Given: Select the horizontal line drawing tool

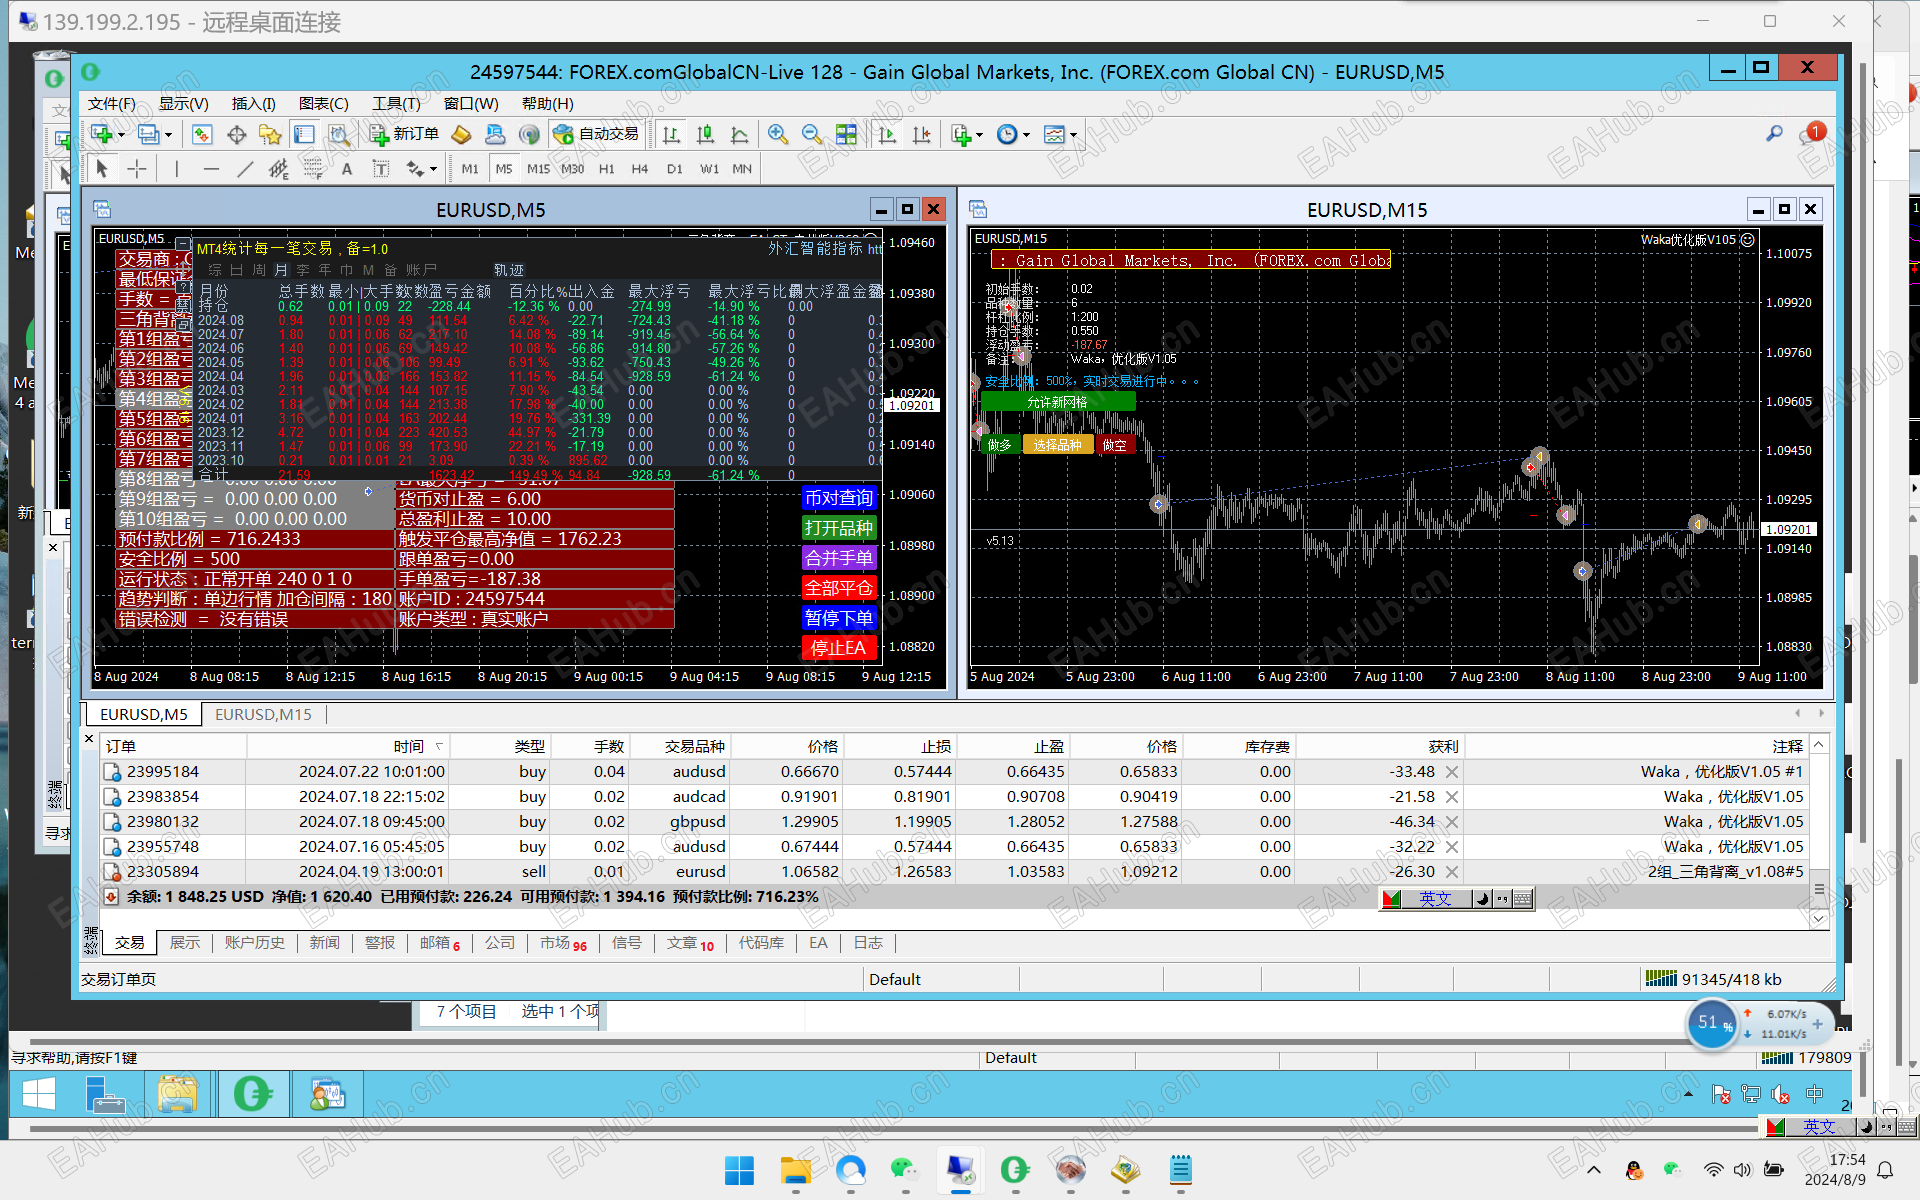Looking at the screenshot, I should pyautogui.click(x=211, y=169).
